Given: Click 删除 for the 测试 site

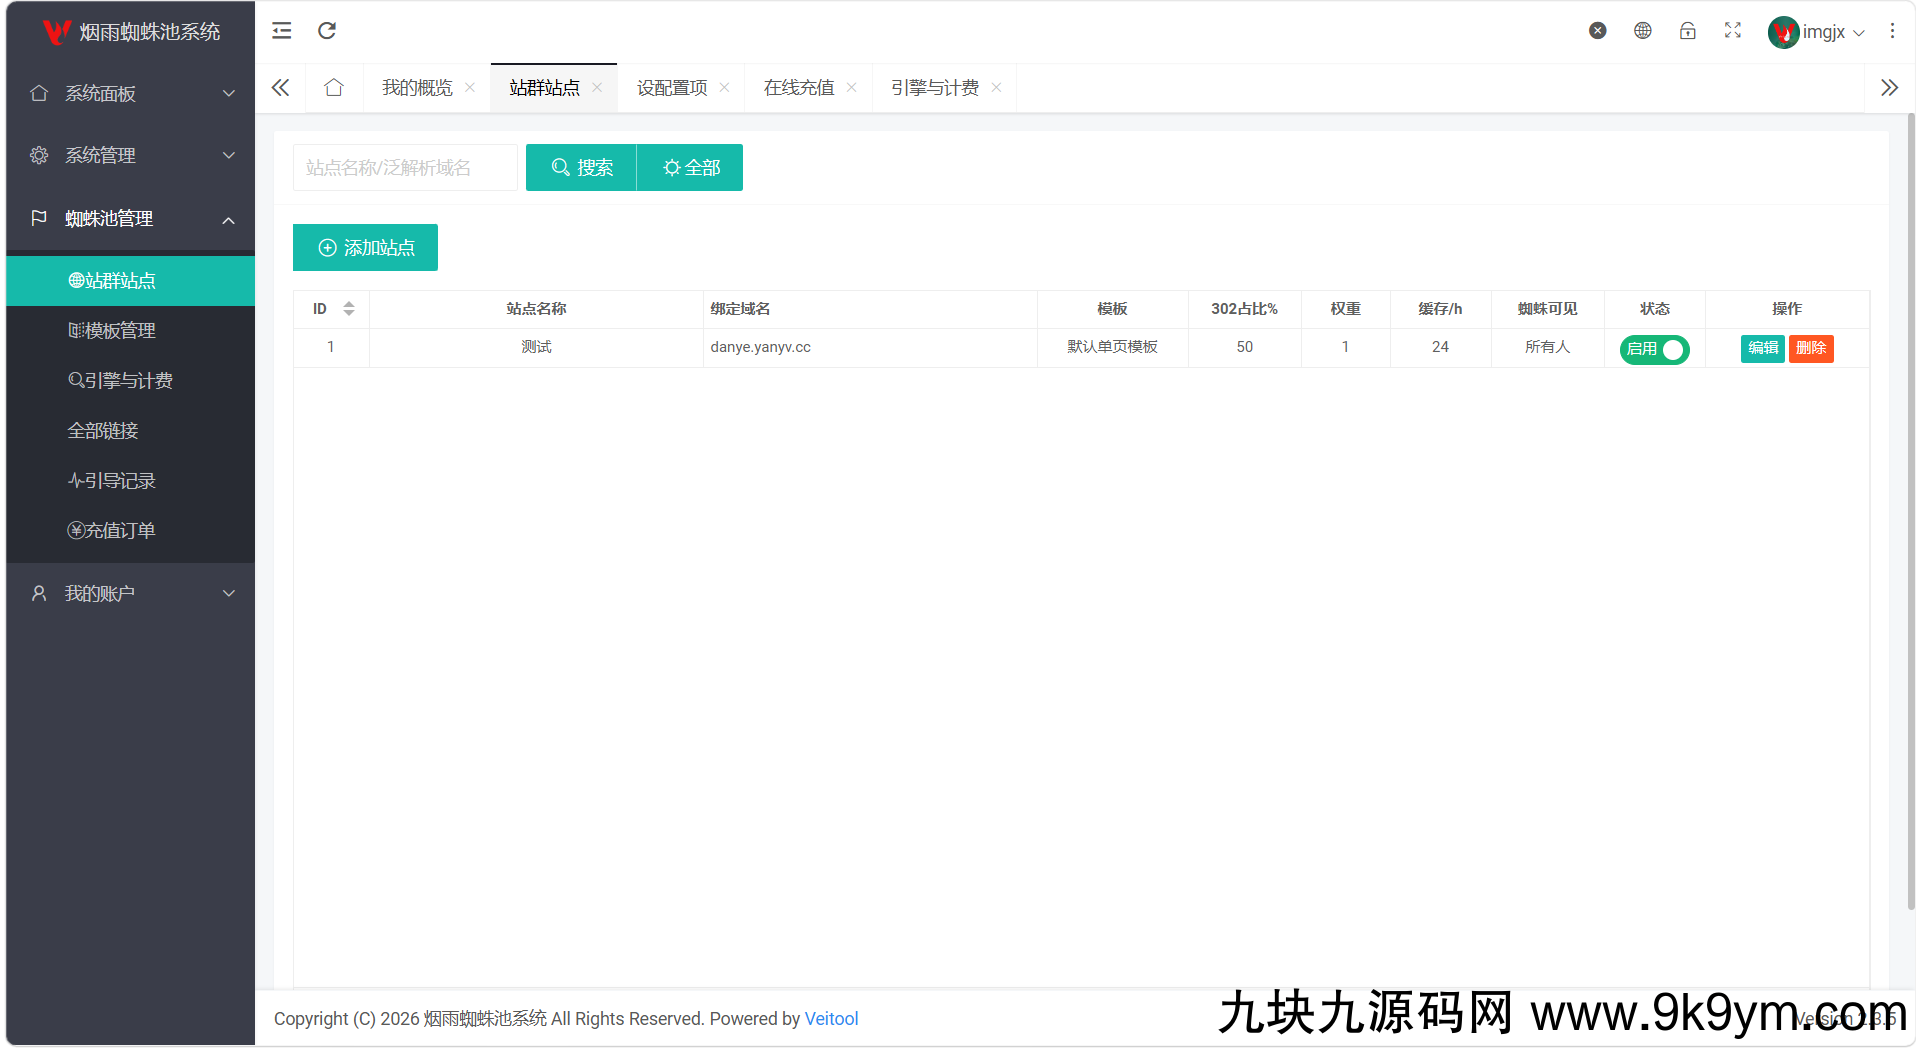Looking at the screenshot, I should coord(1811,348).
